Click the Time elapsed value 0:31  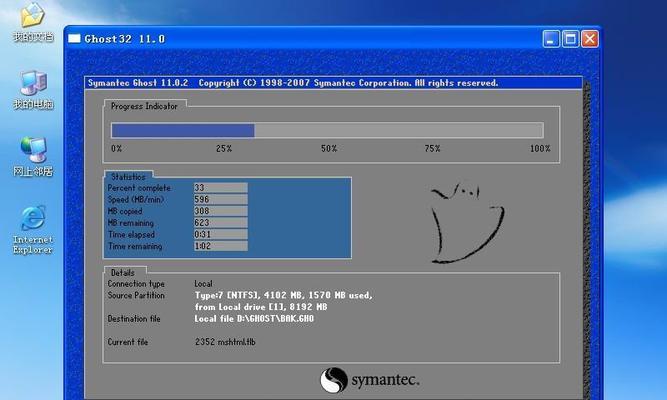[220, 234]
